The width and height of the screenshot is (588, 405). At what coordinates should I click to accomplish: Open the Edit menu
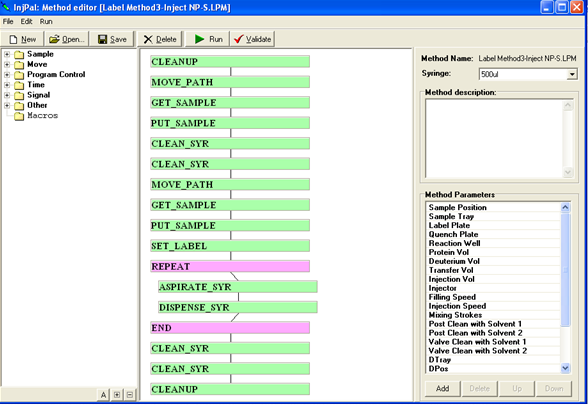tap(26, 21)
